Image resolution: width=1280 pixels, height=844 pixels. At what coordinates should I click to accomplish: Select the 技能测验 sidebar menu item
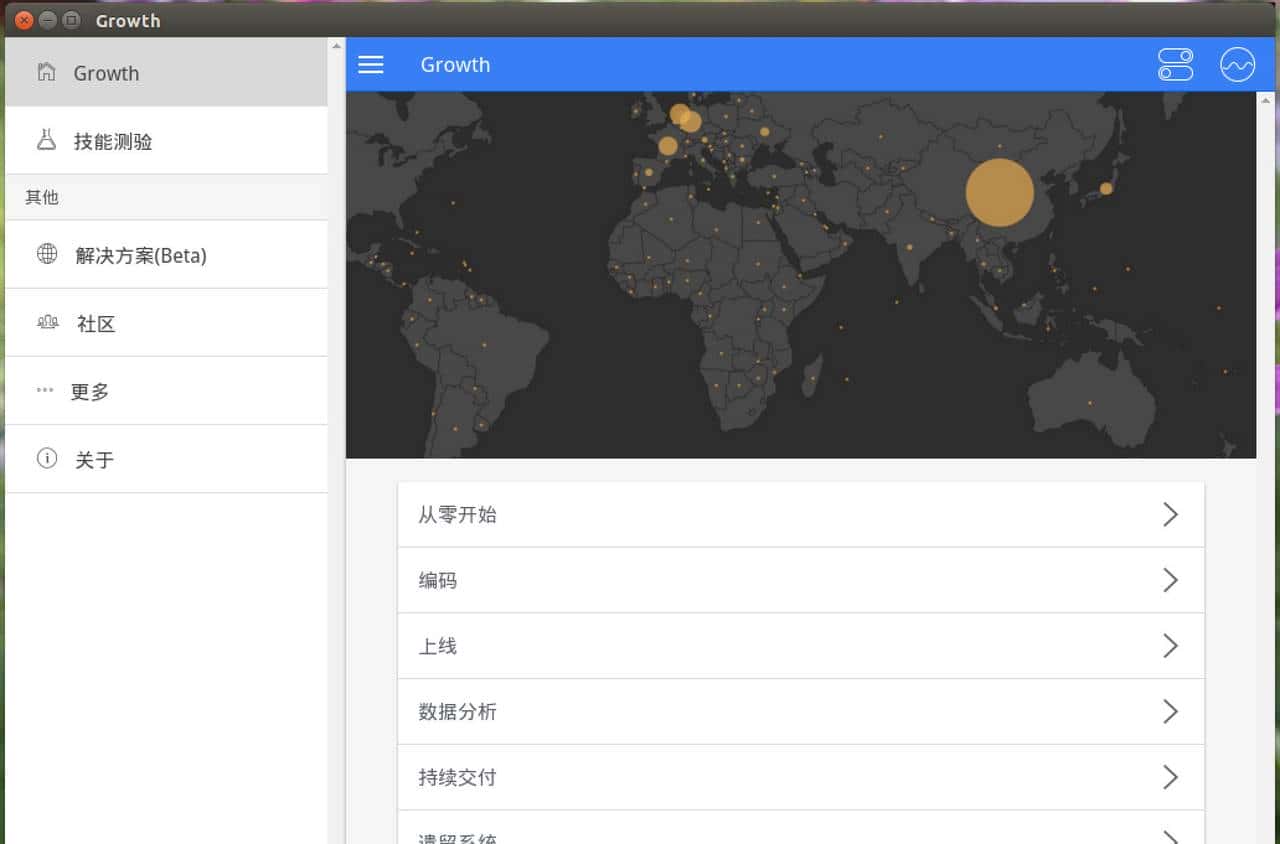point(113,141)
